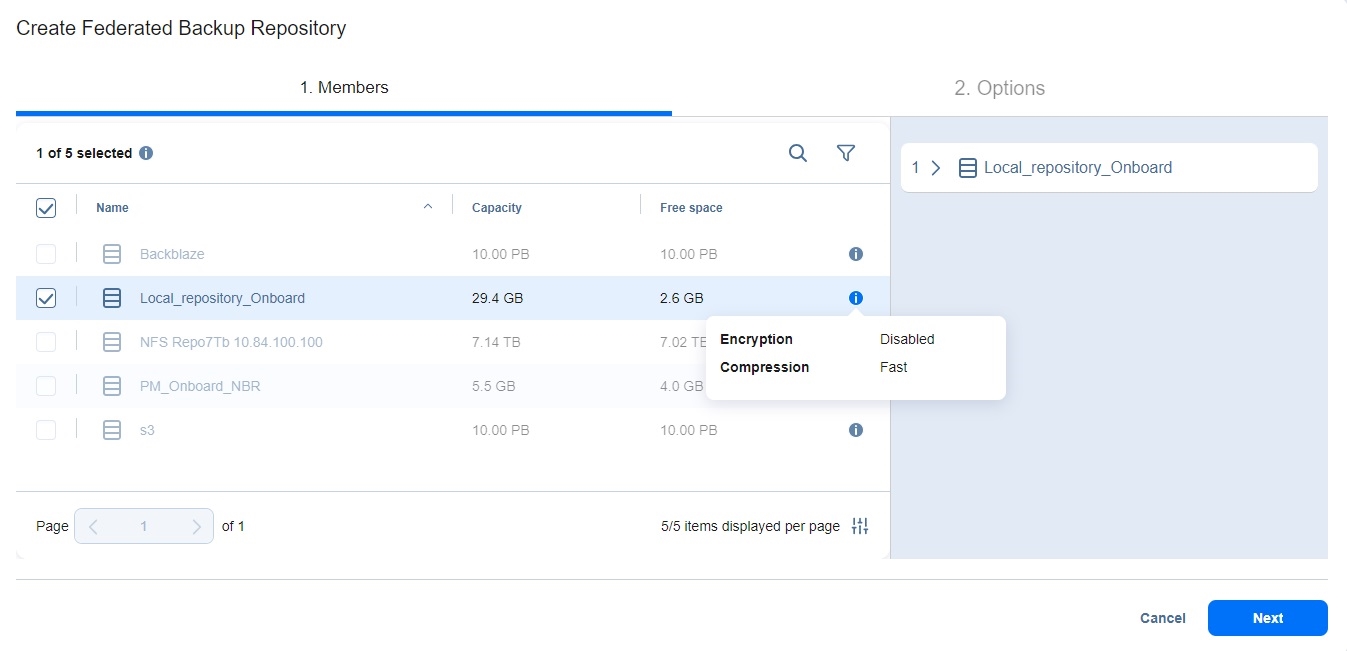Viewport: 1347px width, 651px height.
Task: Uncheck the Local_repository_Onboard checkbox
Action: click(x=46, y=298)
